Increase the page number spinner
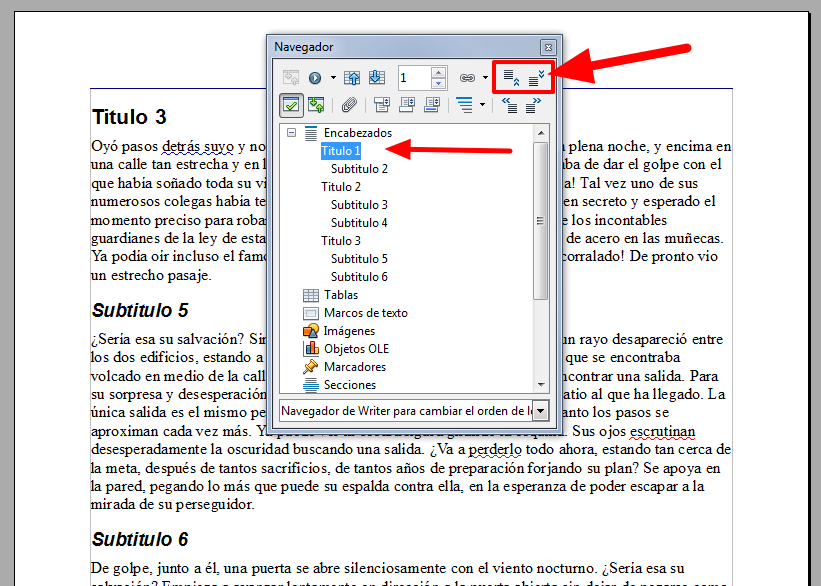 coord(439,72)
